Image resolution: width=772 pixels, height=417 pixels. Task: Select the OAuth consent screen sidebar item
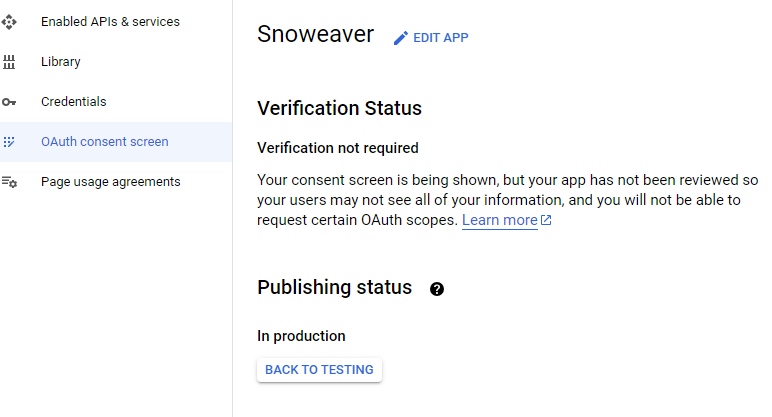tap(116, 142)
